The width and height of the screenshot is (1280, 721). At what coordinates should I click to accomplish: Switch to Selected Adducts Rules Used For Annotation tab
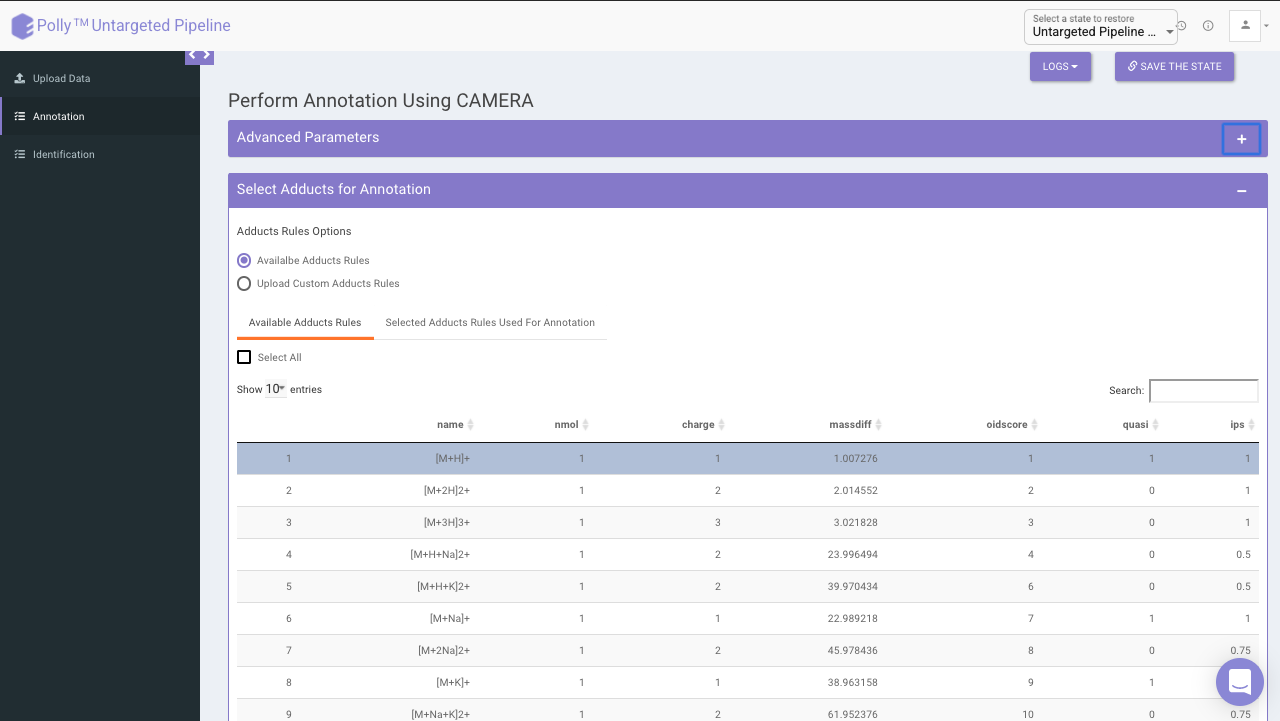490,322
